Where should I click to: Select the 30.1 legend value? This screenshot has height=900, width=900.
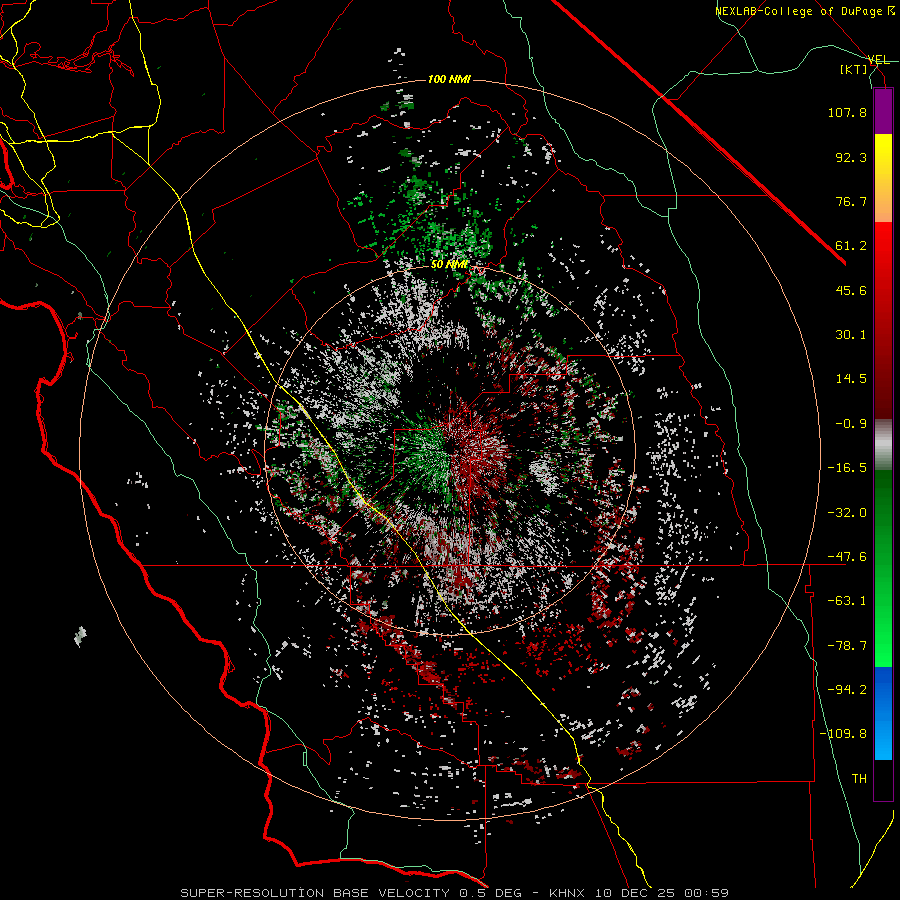pyautogui.click(x=851, y=335)
